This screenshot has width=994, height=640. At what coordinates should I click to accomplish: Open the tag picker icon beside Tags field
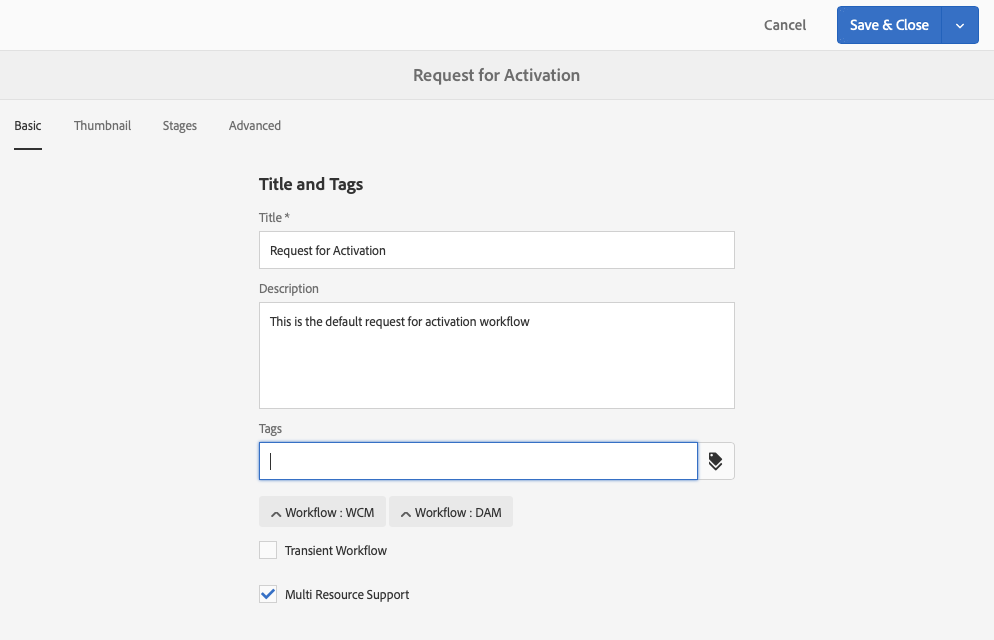tap(716, 461)
